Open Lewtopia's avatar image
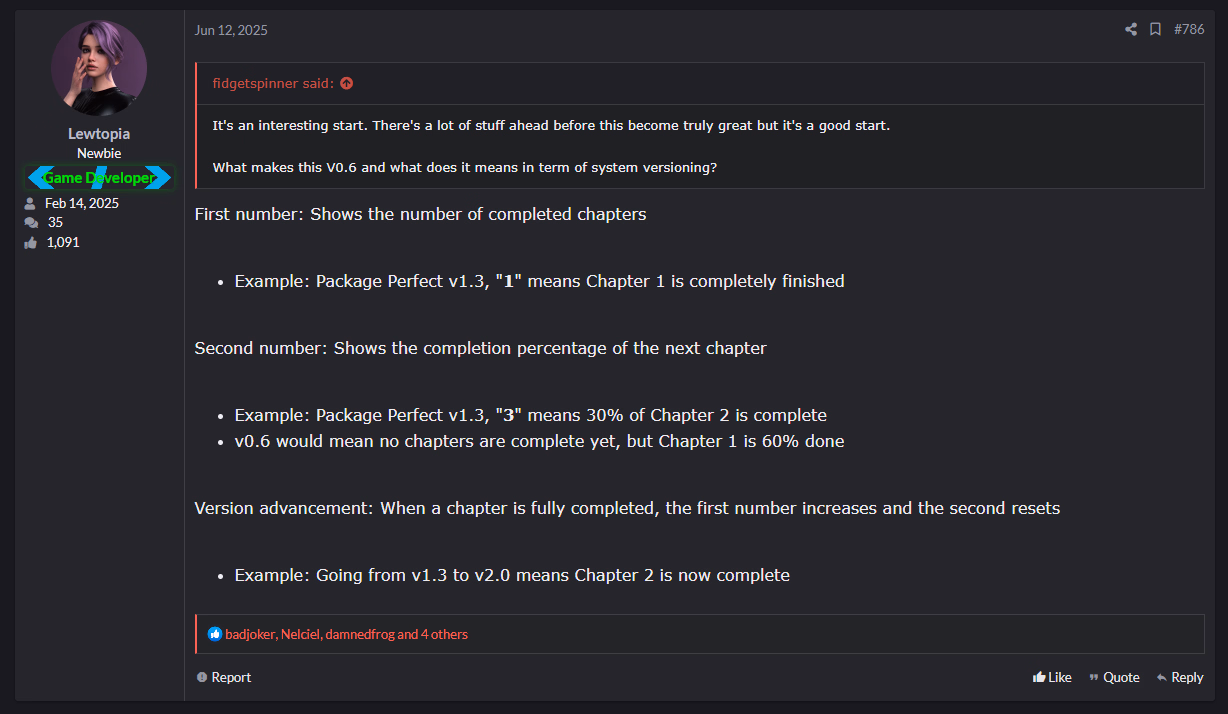 tap(99, 68)
